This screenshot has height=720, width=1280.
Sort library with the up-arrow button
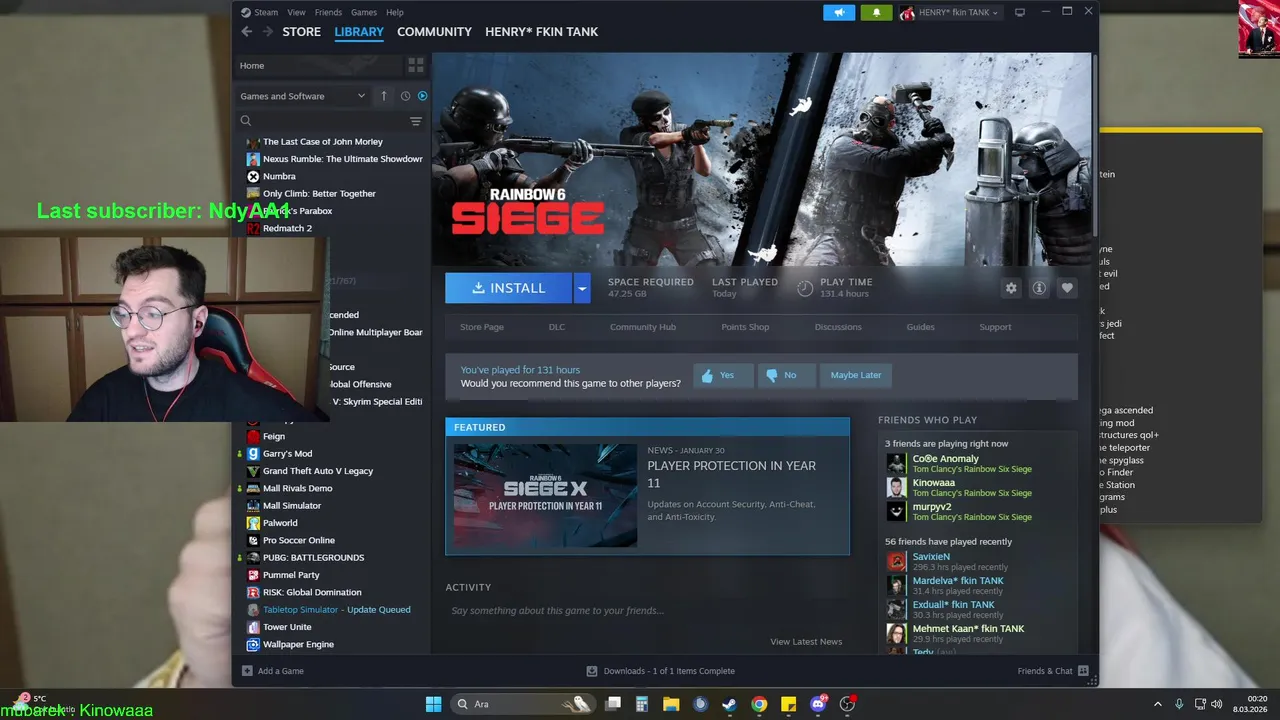point(383,96)
